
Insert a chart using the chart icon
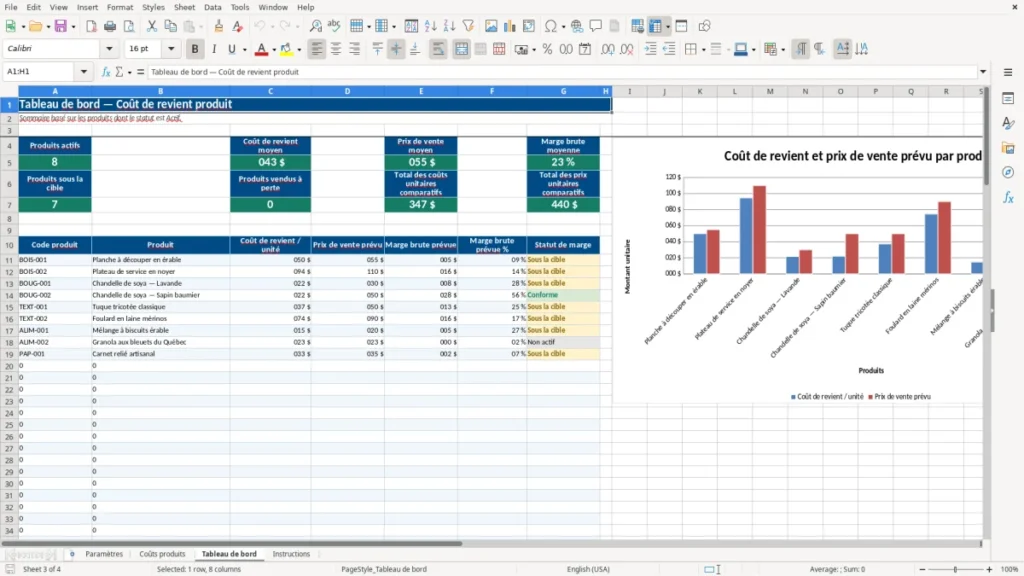[x=510, y=26]
